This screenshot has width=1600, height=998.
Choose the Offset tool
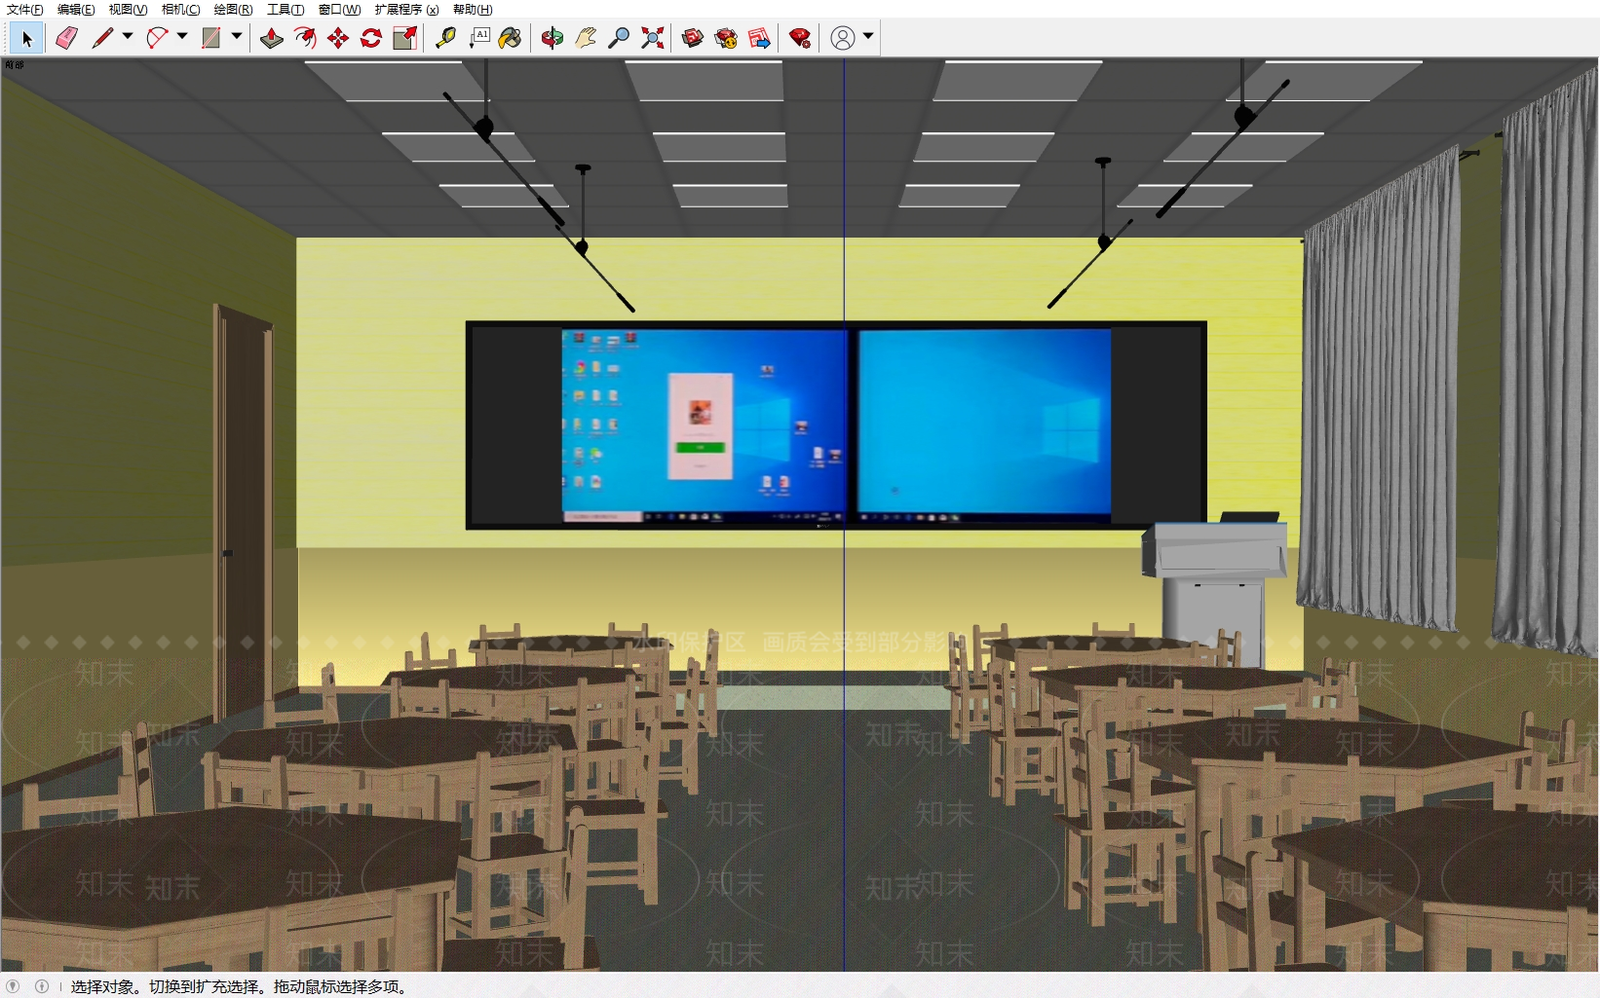(305, 38)
